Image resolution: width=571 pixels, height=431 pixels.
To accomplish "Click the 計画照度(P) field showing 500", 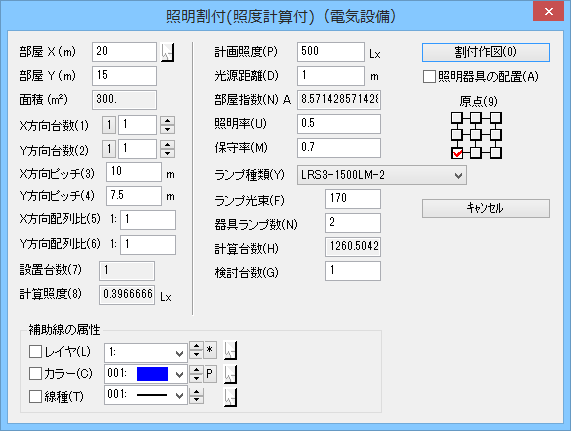I will [x=331, y=52].
